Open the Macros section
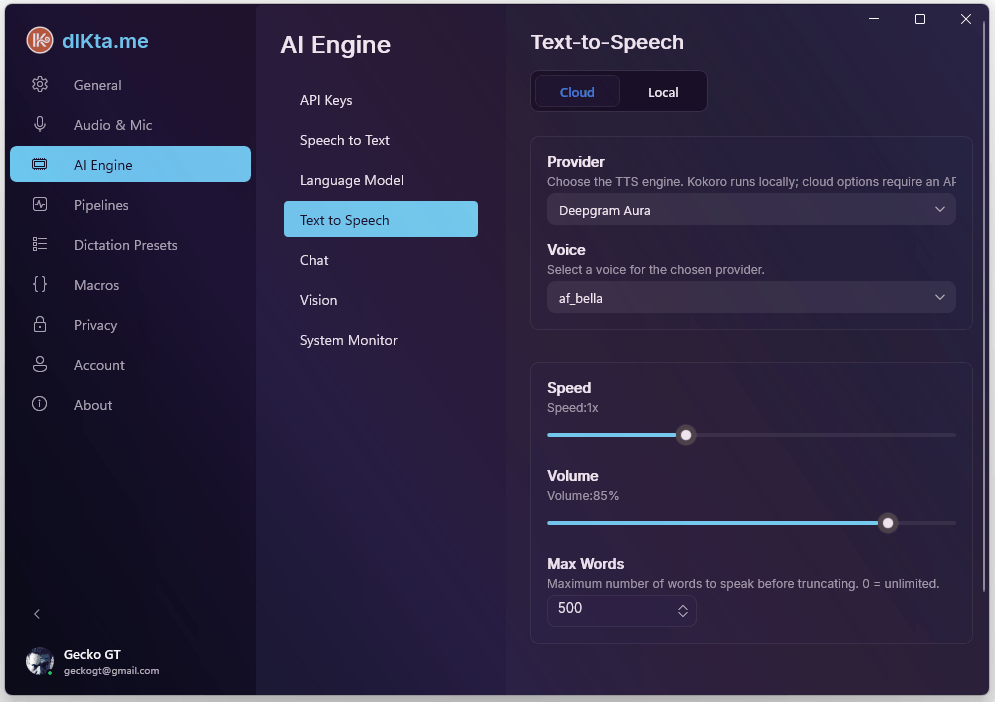 pos(131,285)
